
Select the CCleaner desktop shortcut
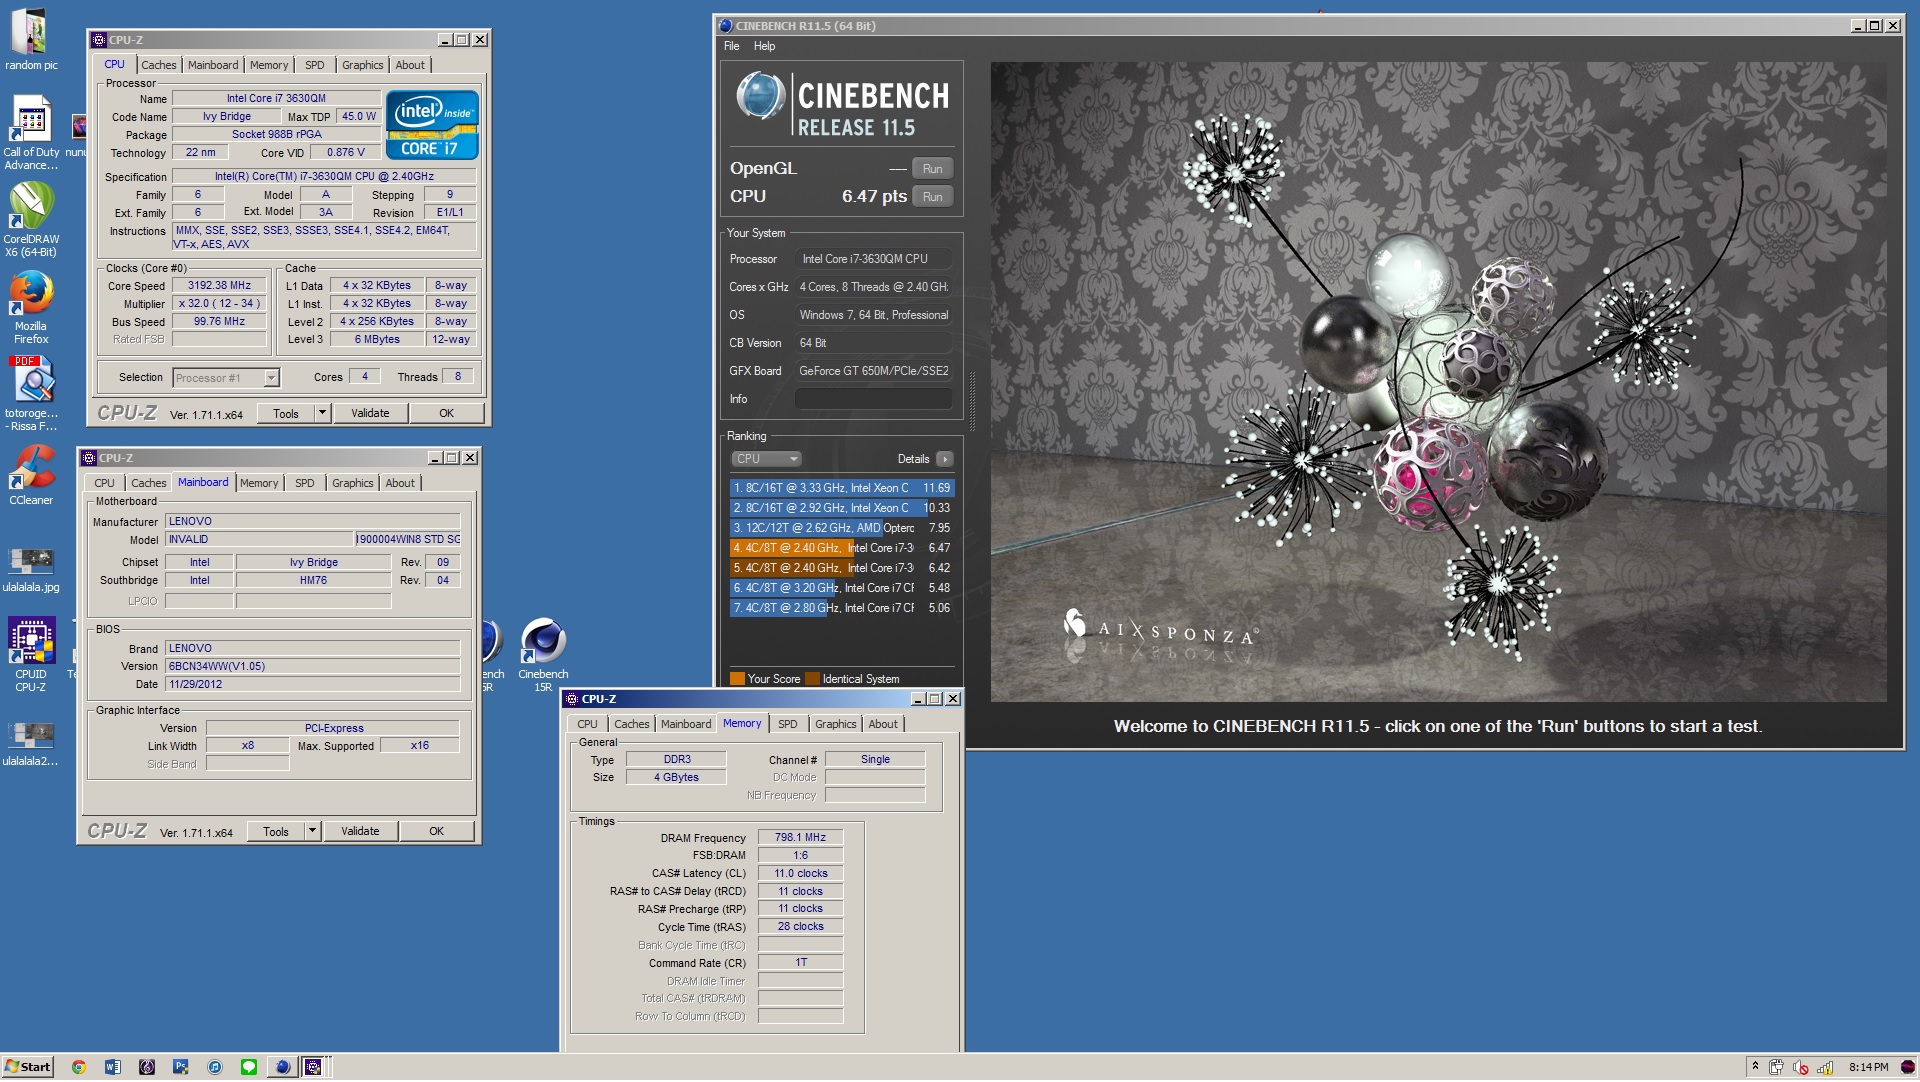click(31, 475)
